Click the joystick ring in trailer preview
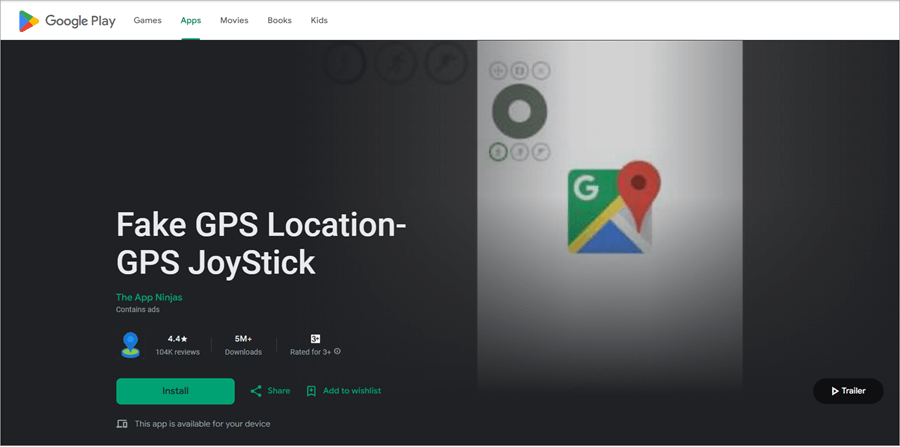This screenshot has width=900, height=447. pos(519,111)
